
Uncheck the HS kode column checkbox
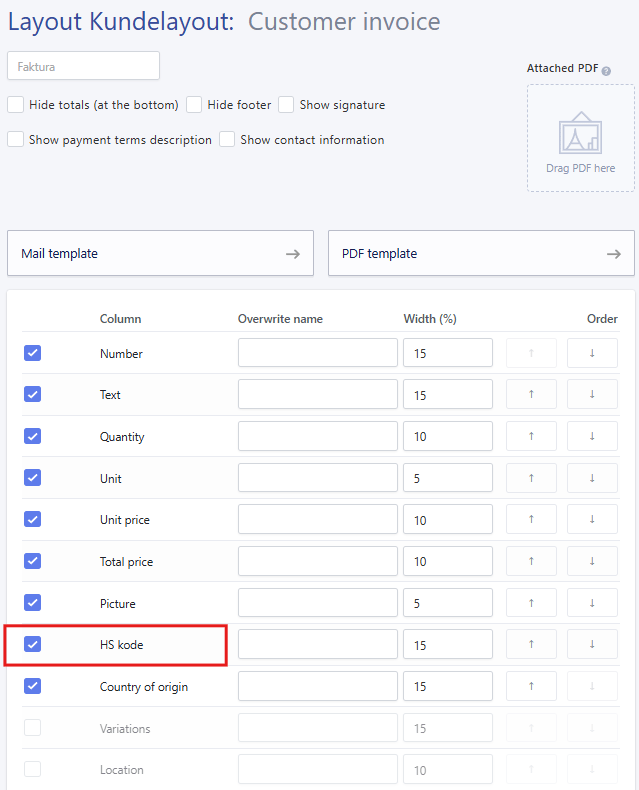33,645
